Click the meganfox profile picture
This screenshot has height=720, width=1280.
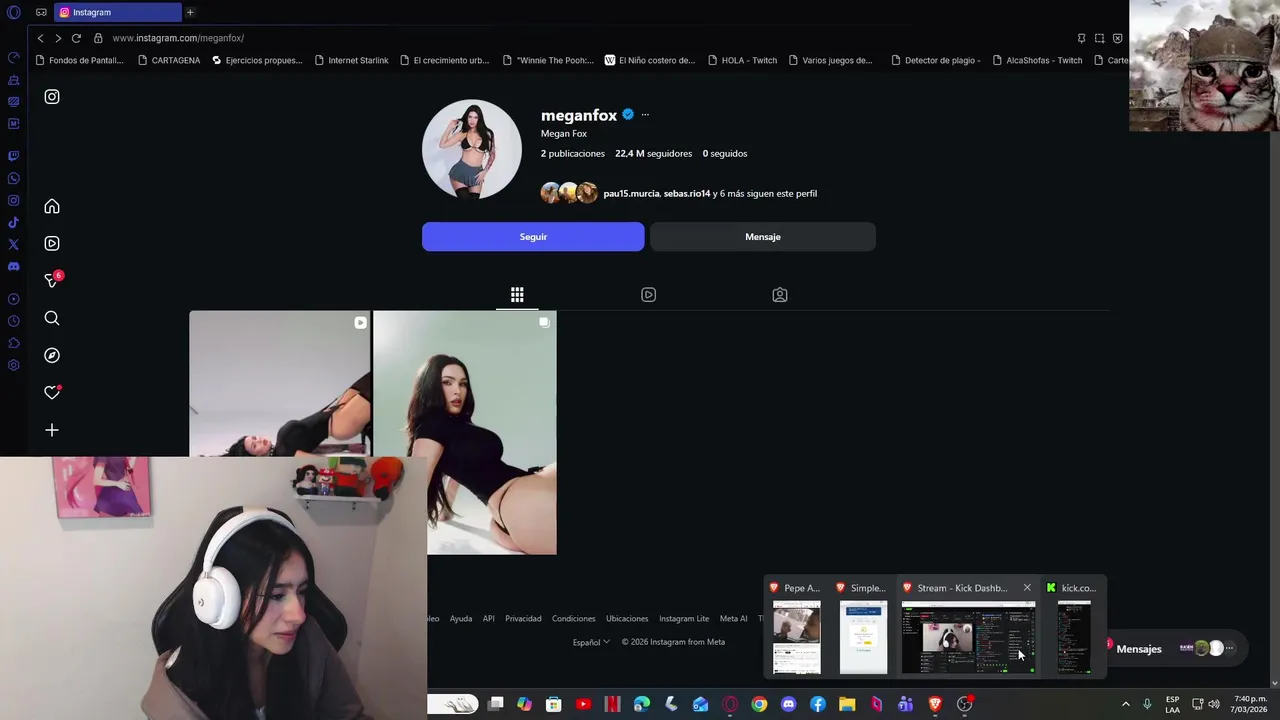(472, 149)
